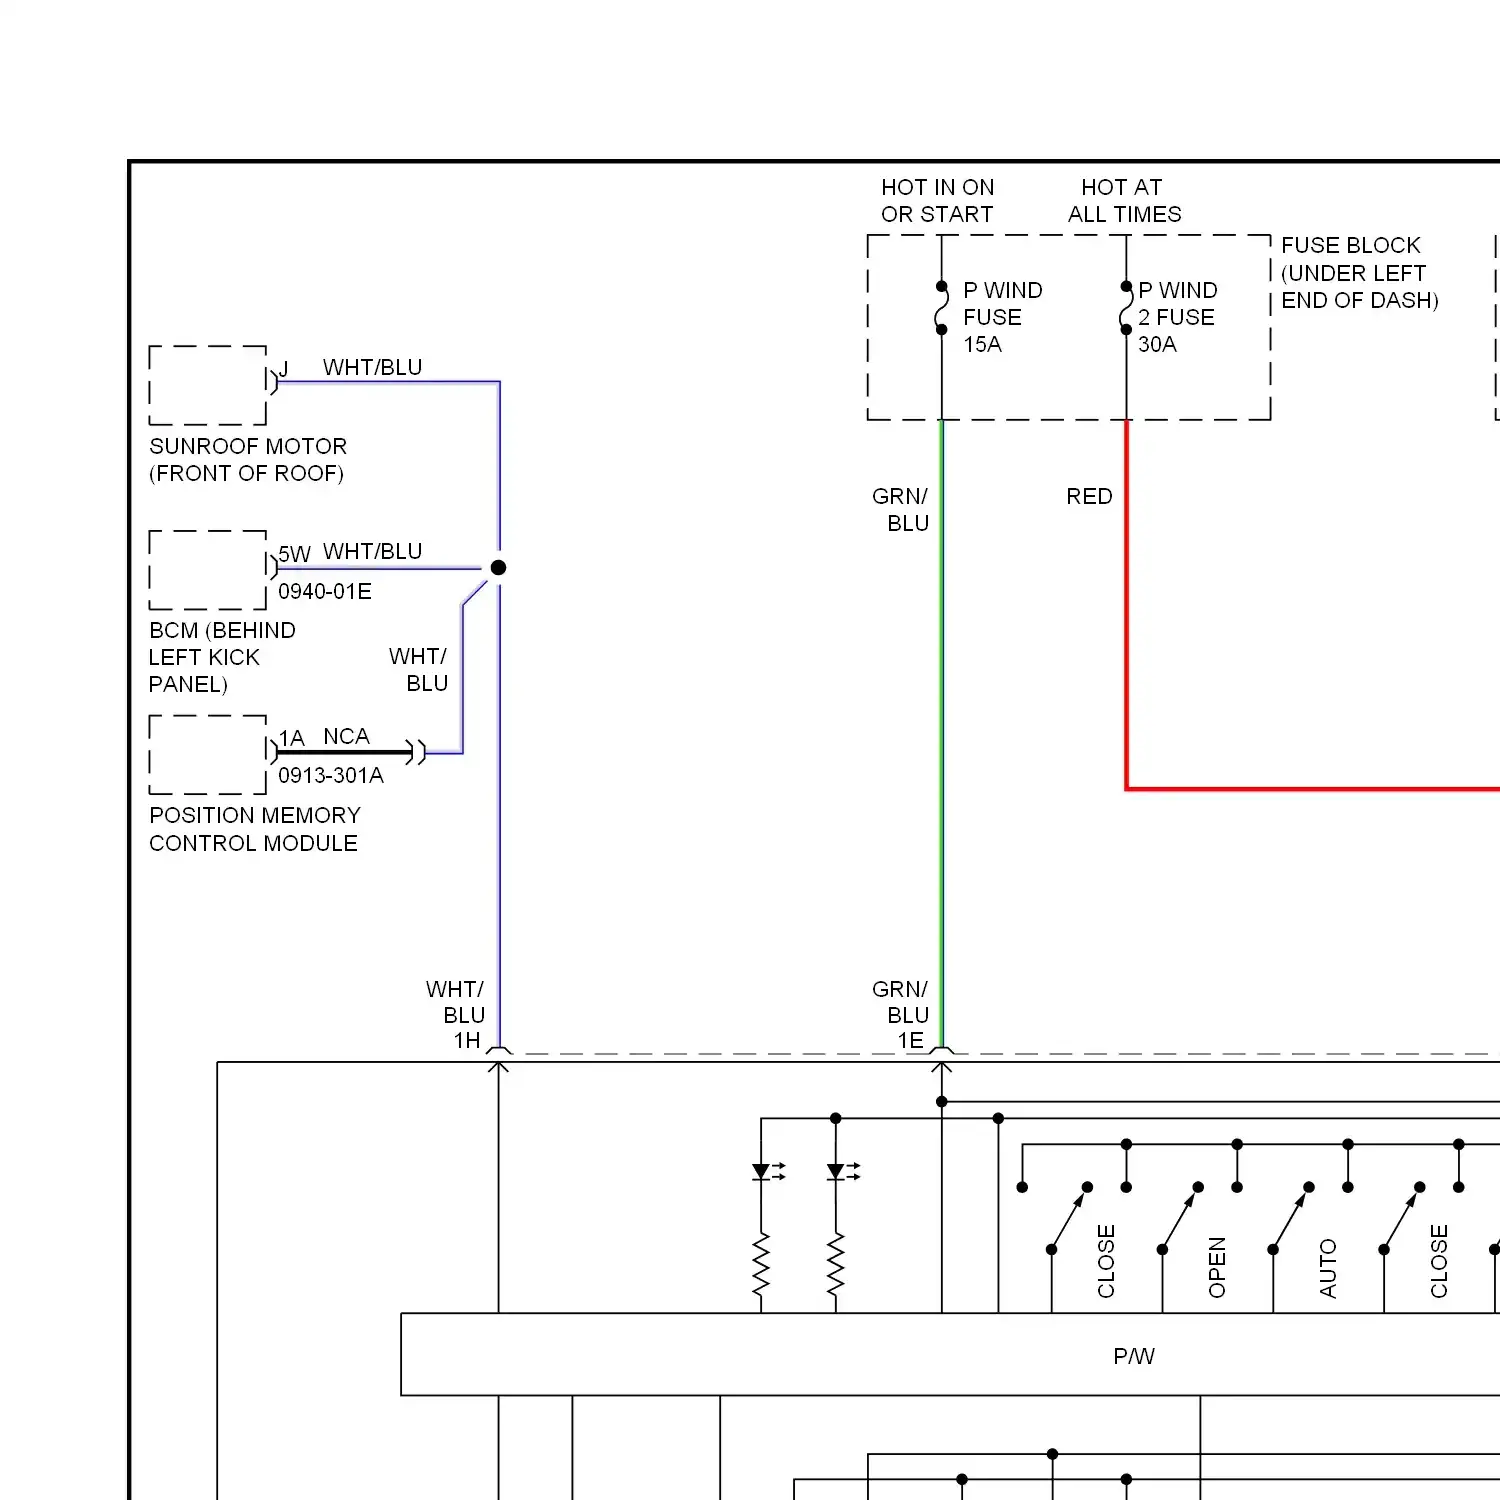Click the "OPEN" switch label
1500x1500 pixels.
point(1217,1268)
